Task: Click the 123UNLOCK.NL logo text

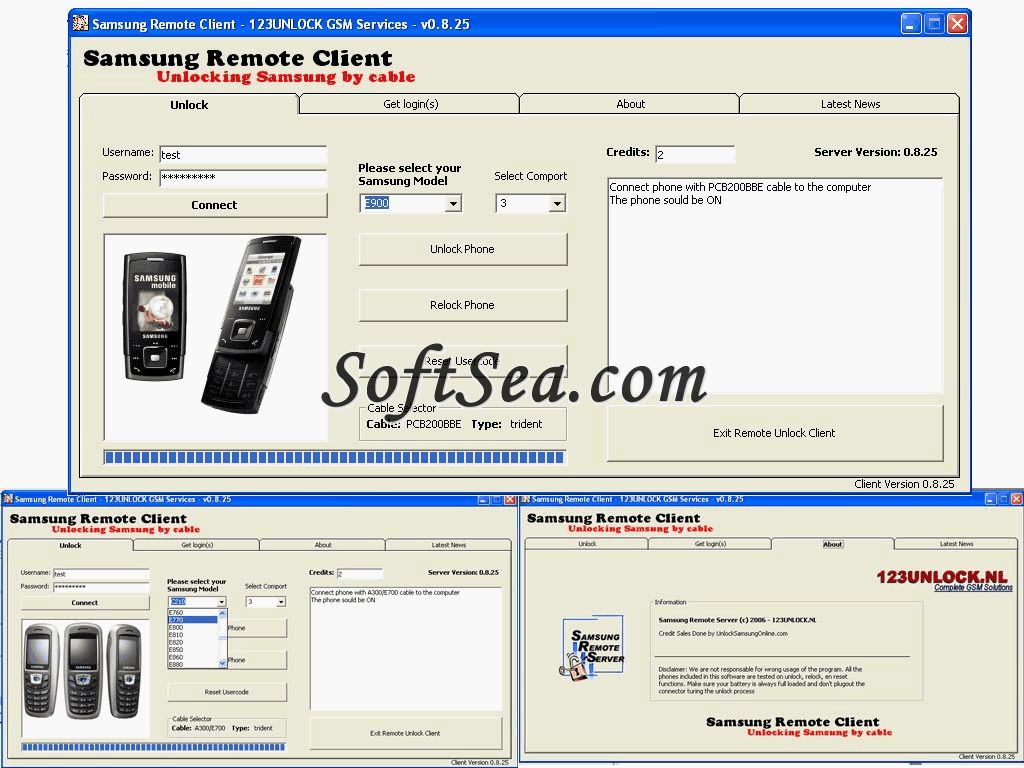Action: coord(942,577)
